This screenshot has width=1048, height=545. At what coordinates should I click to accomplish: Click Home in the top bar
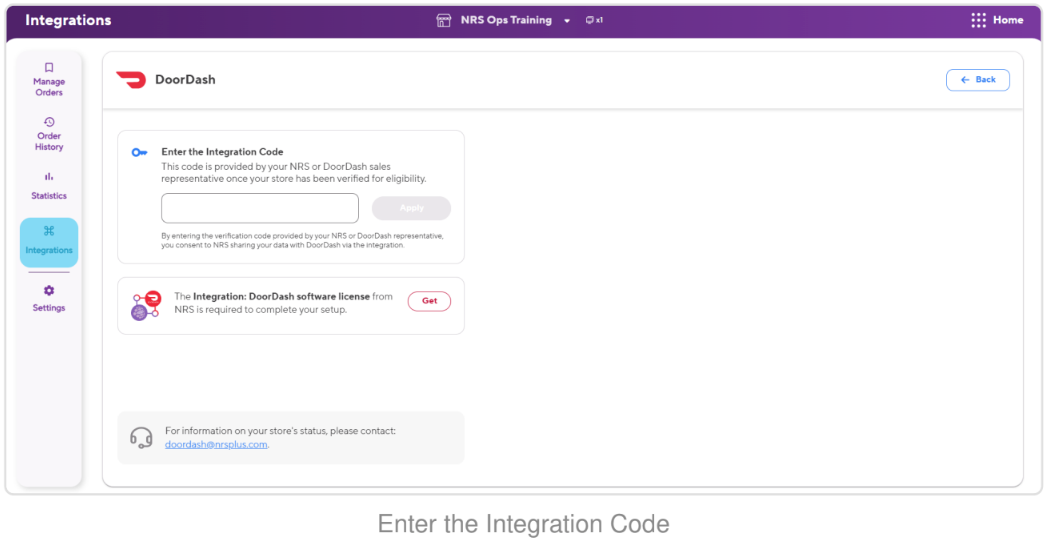pos(1008,20)
